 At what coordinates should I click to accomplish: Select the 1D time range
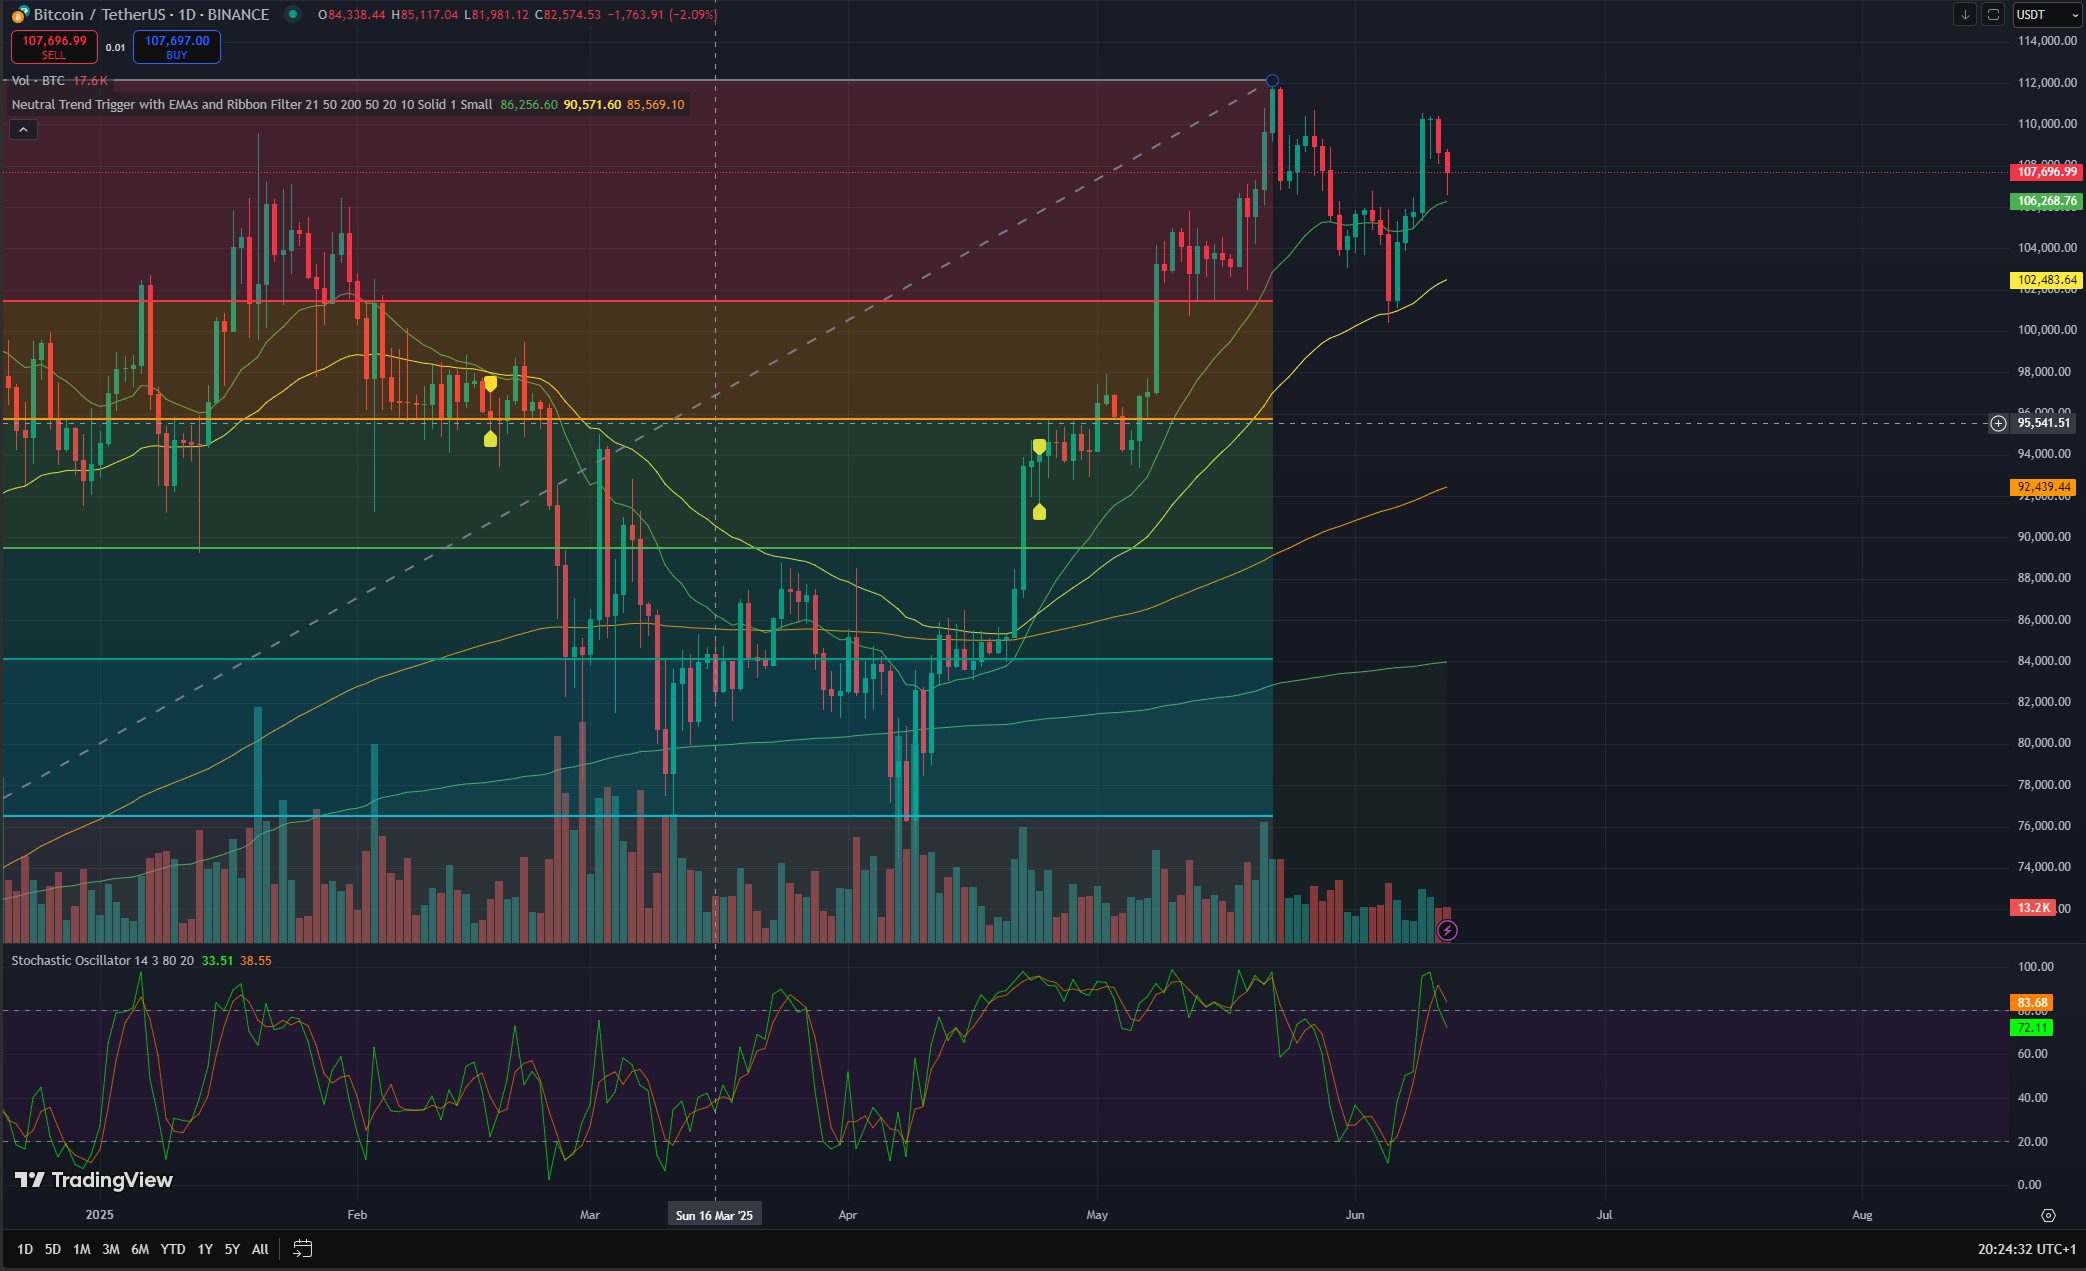[25, 1249]
